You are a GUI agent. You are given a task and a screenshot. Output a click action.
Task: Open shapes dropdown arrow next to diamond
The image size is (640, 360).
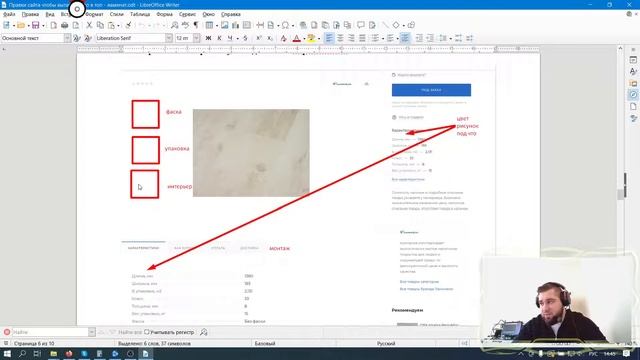pyautogui.click(x=403, y=26)
